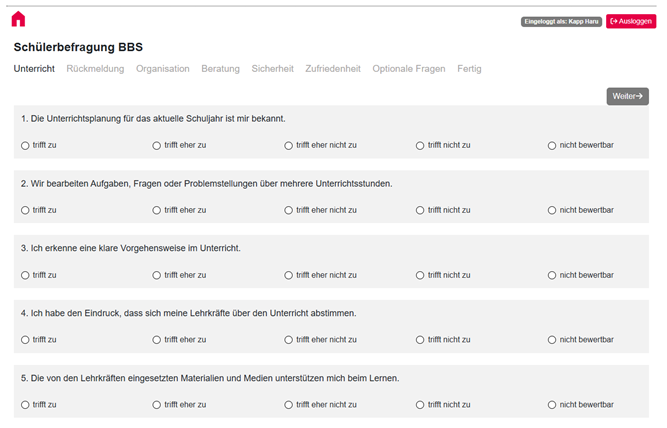Select 'trifft zu' for question 1

coord(25,146)
